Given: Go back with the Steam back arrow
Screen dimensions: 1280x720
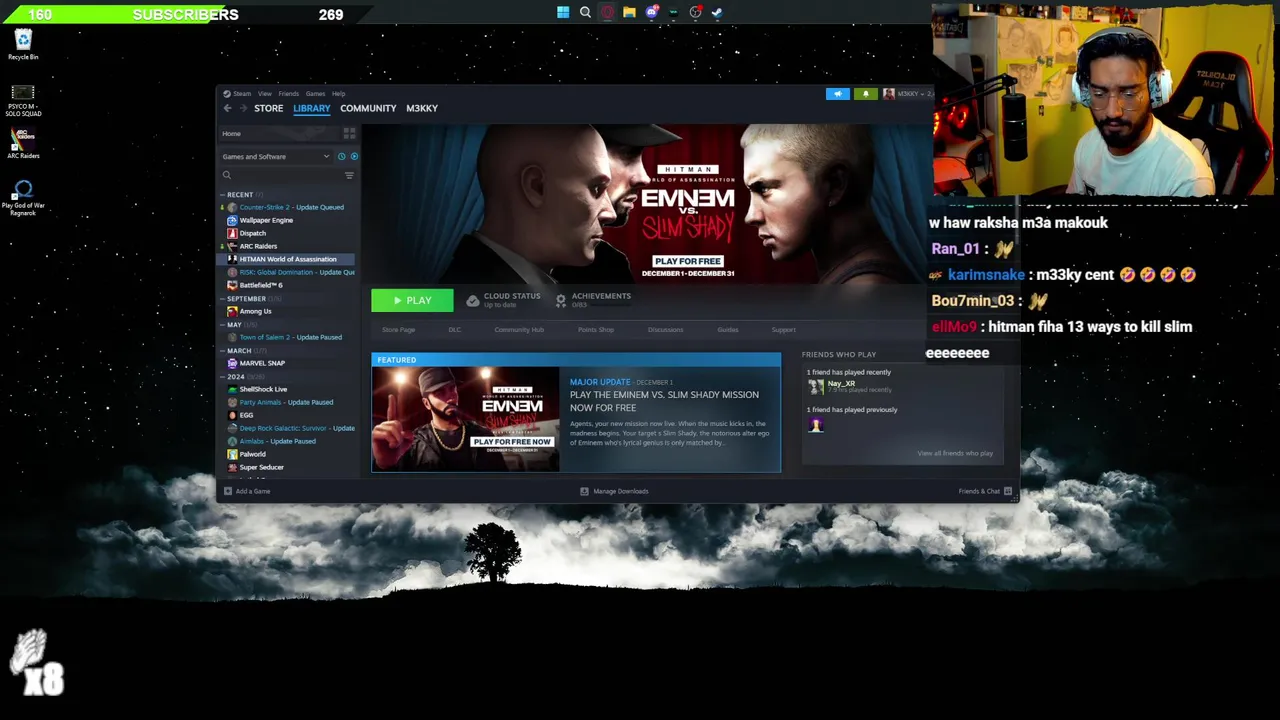Looking at the screenshot, I should (x=227, y=108).
